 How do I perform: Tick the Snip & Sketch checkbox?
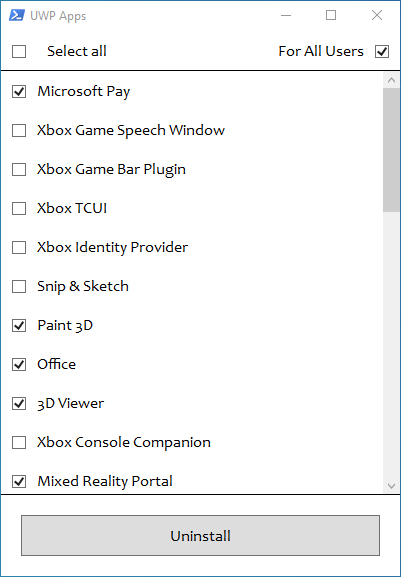pos(19,286)
